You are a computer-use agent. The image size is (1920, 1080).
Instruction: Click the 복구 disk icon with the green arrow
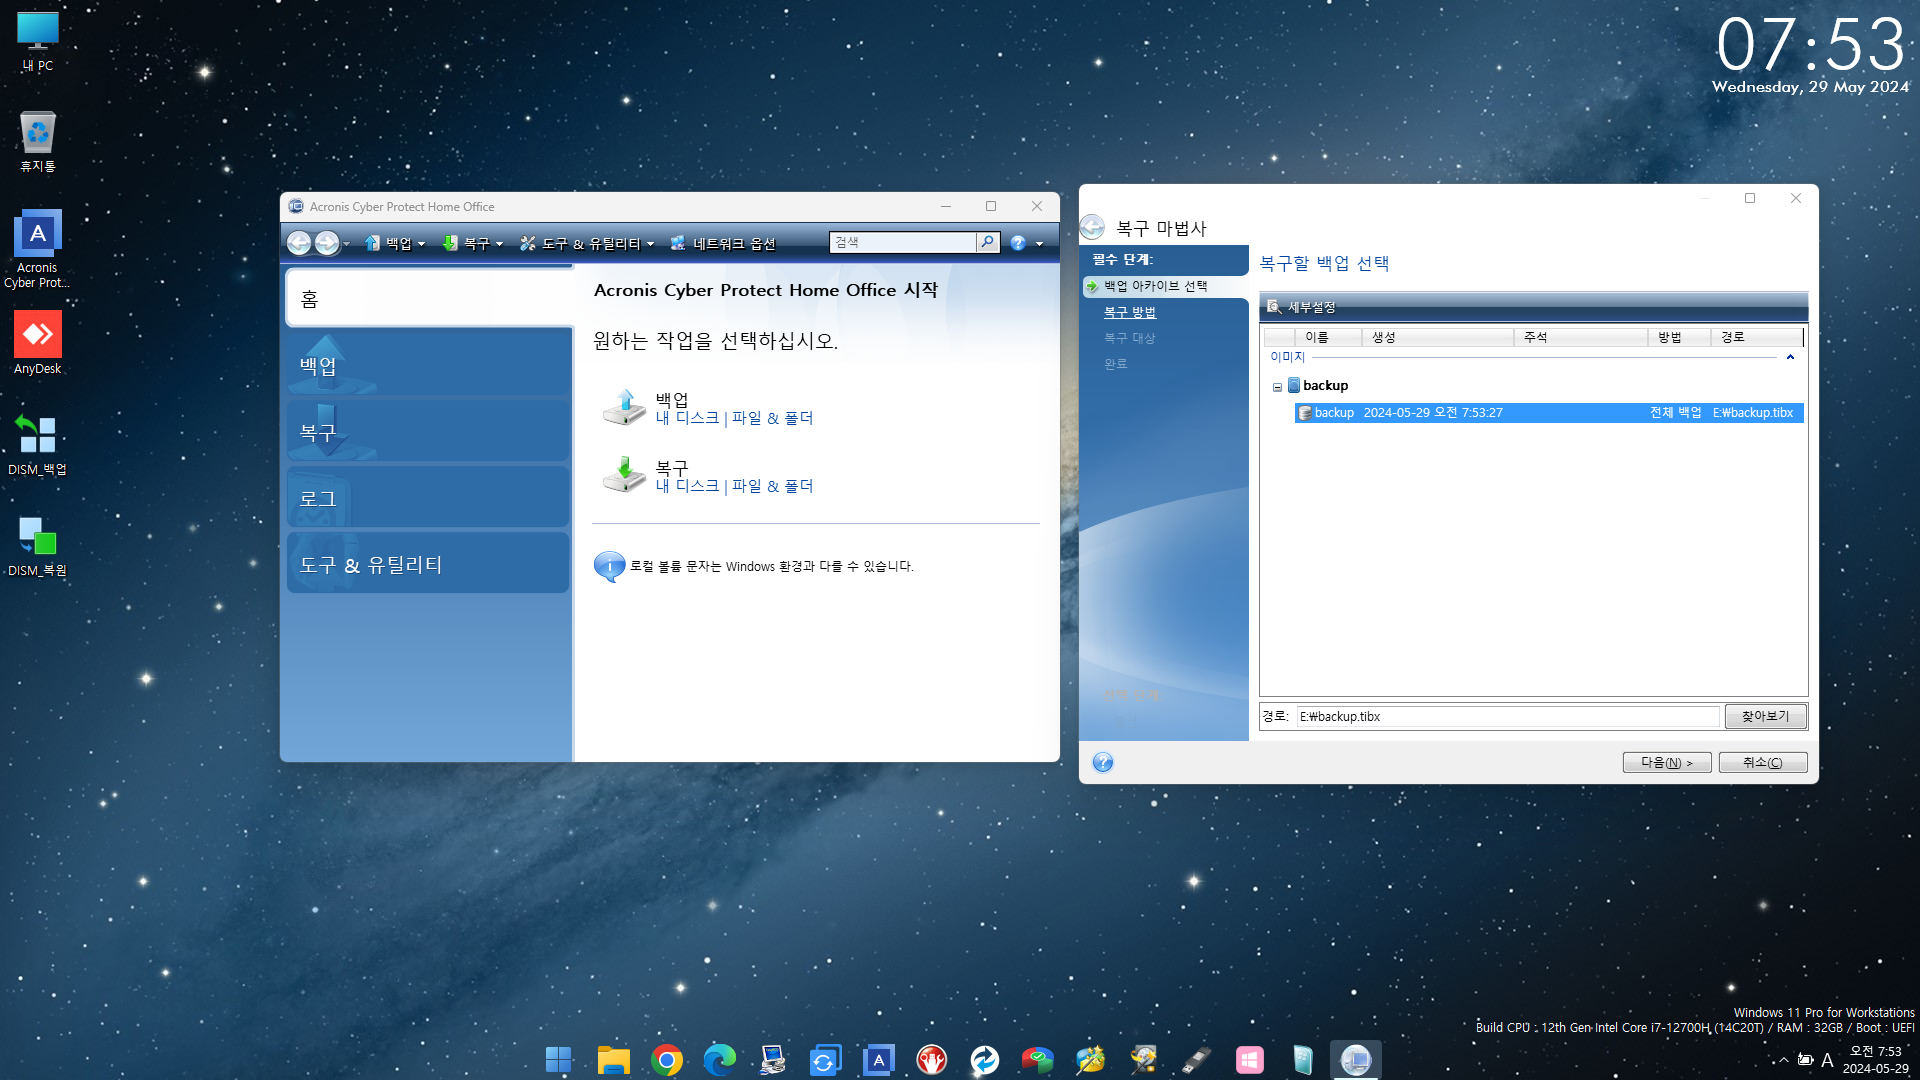[x=625, y=475]
